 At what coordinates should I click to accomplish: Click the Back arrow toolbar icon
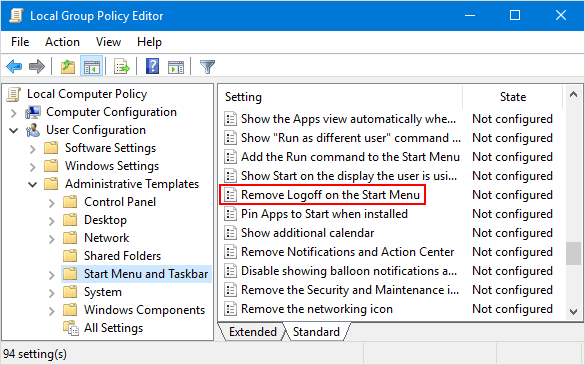pos(14,67)
